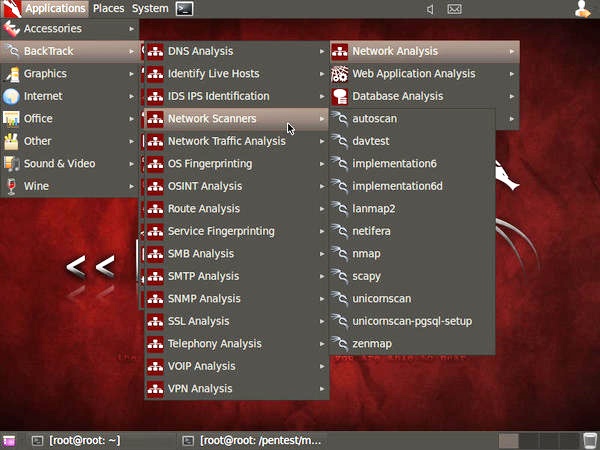This screenshot has width=600, height=450.
Task: Click the show desktop icon in taskbar
Action: click(x=9, y=441)
